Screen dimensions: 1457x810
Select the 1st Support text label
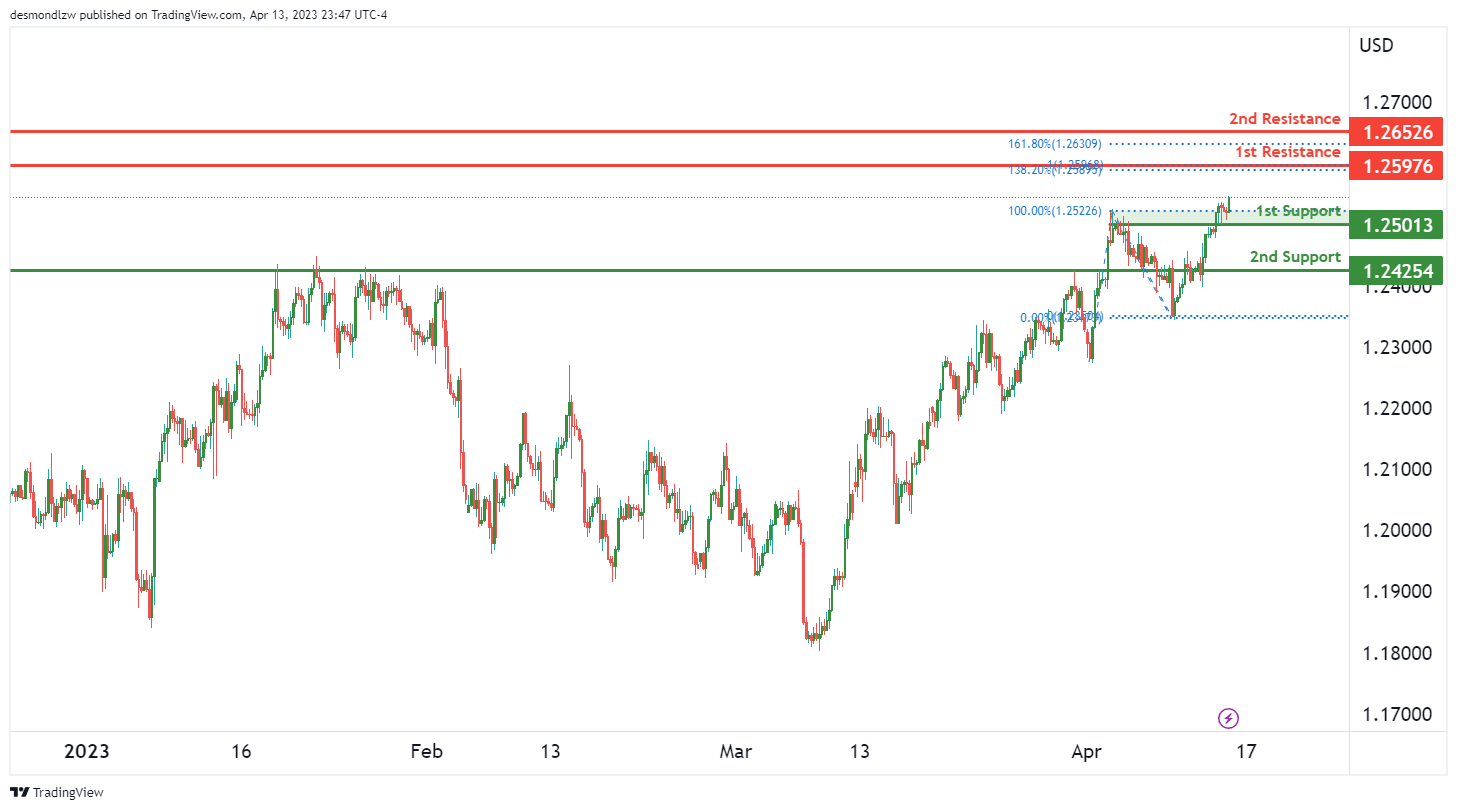[x=1298, y=211]
